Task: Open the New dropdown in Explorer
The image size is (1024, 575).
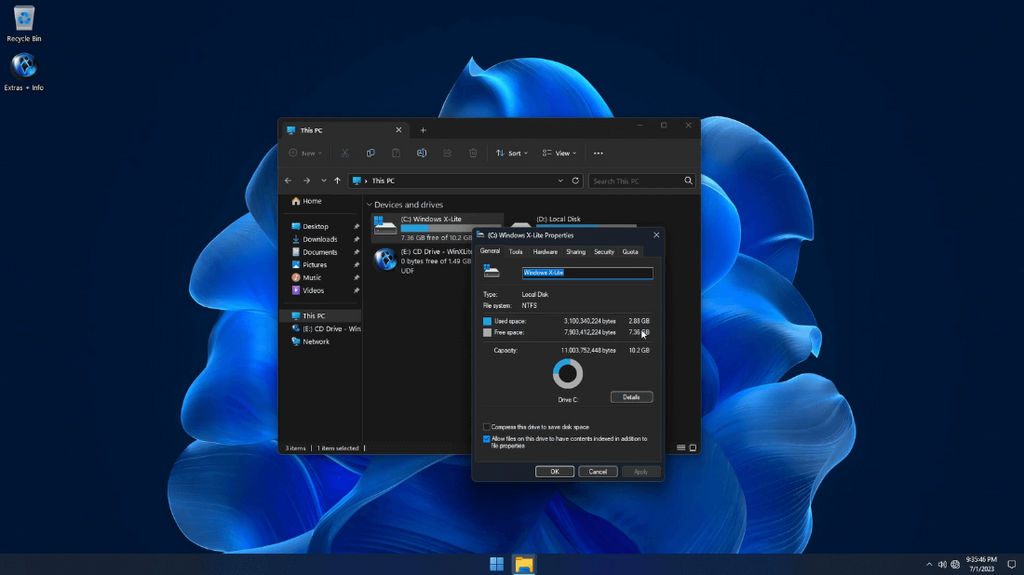Action: (x=306, y=153)
